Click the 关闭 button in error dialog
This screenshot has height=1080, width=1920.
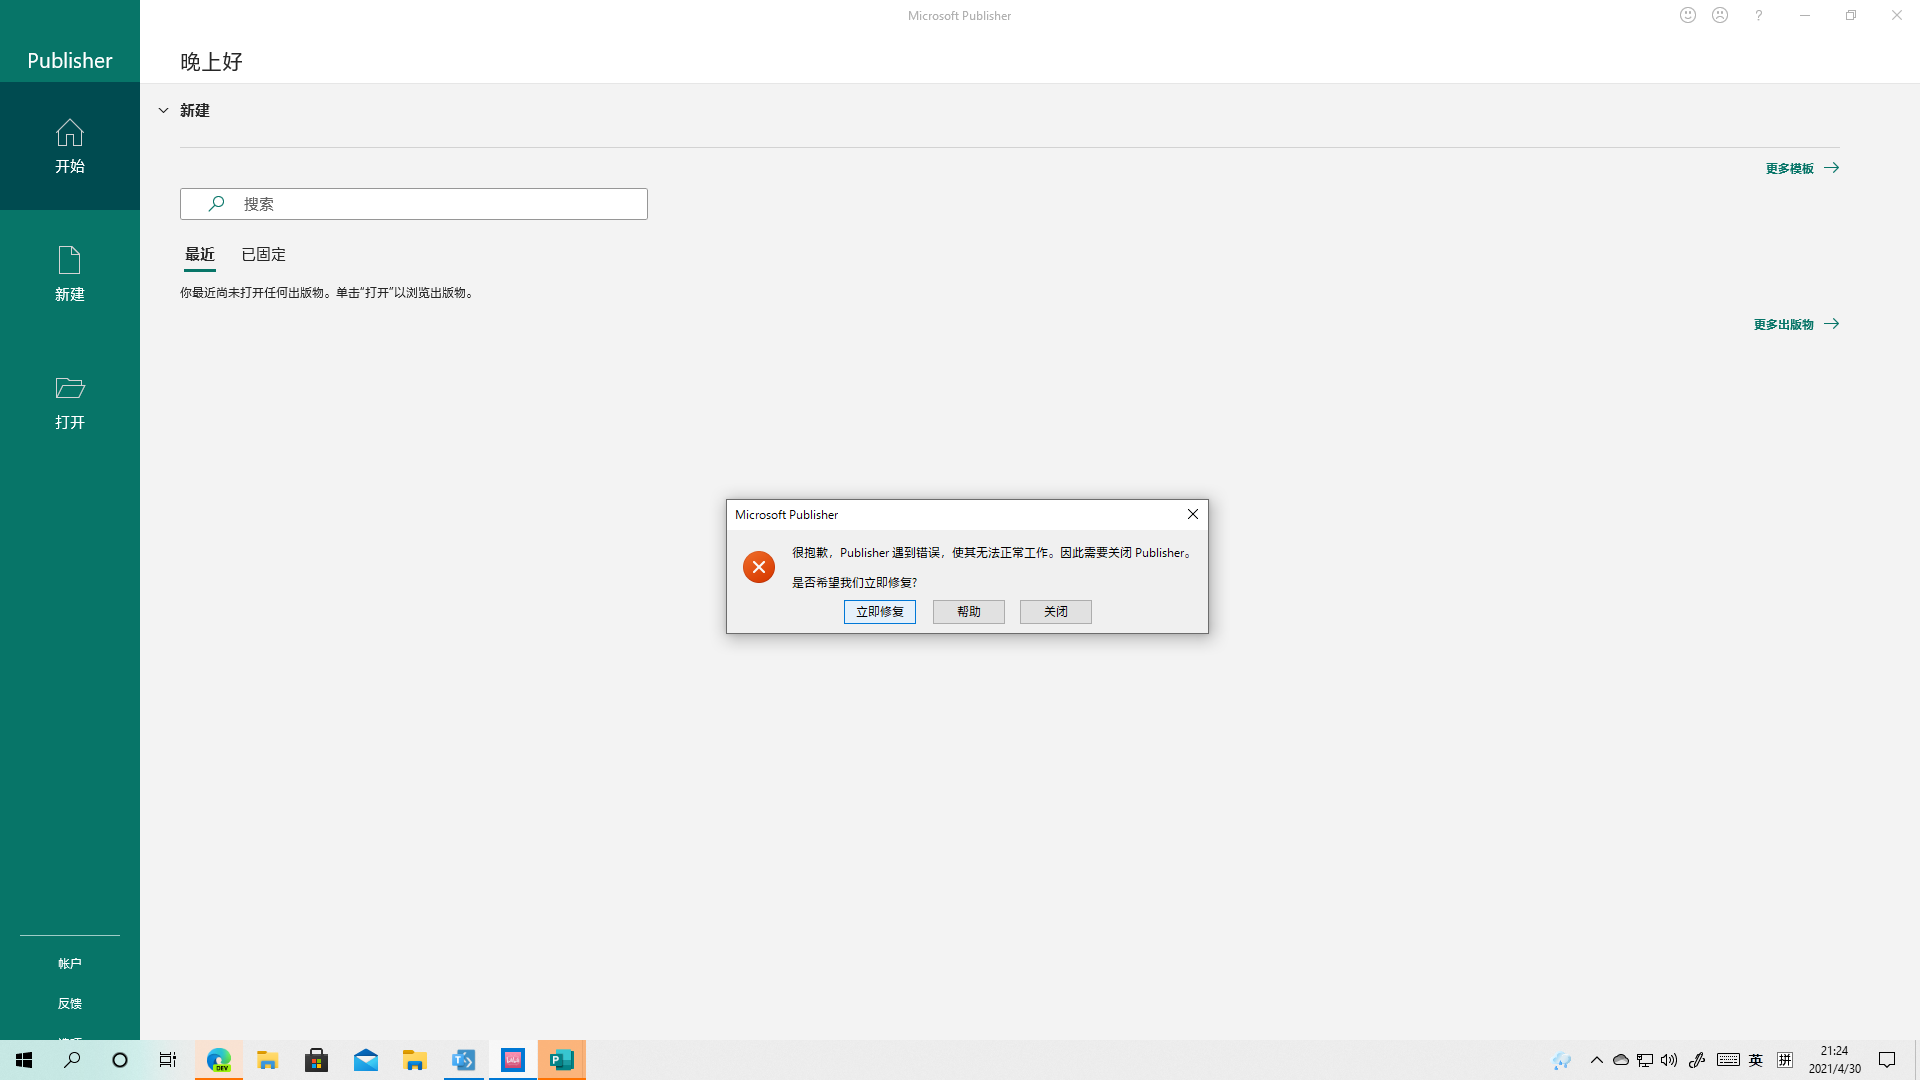click(1056, 612)
